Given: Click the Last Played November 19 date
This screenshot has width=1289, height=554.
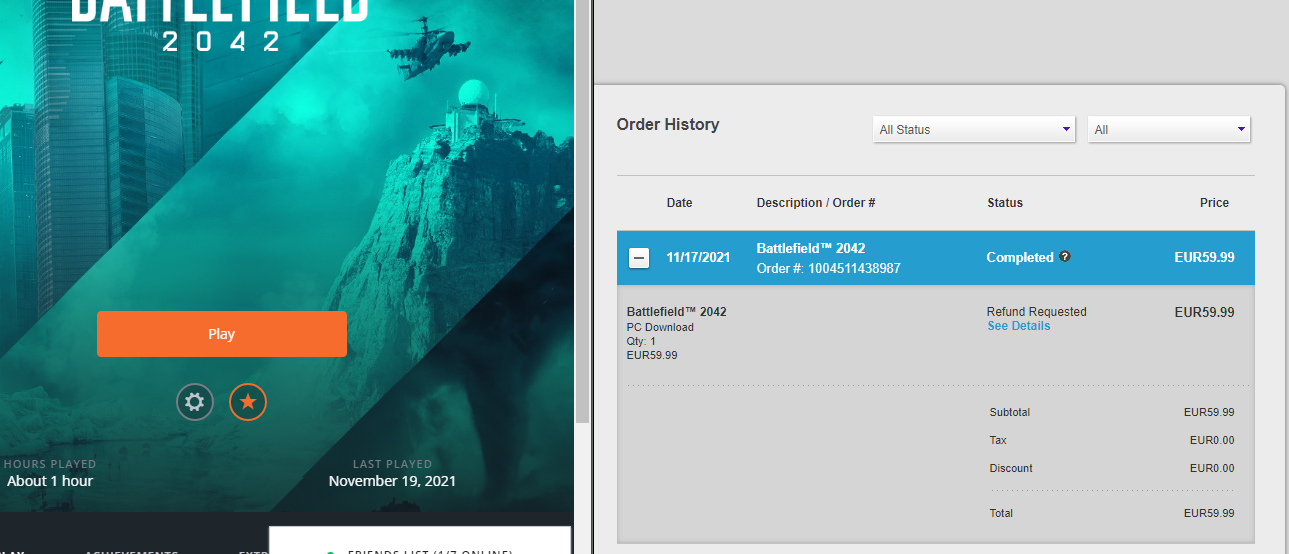Looking at the screenshot, I should (392, 481).
